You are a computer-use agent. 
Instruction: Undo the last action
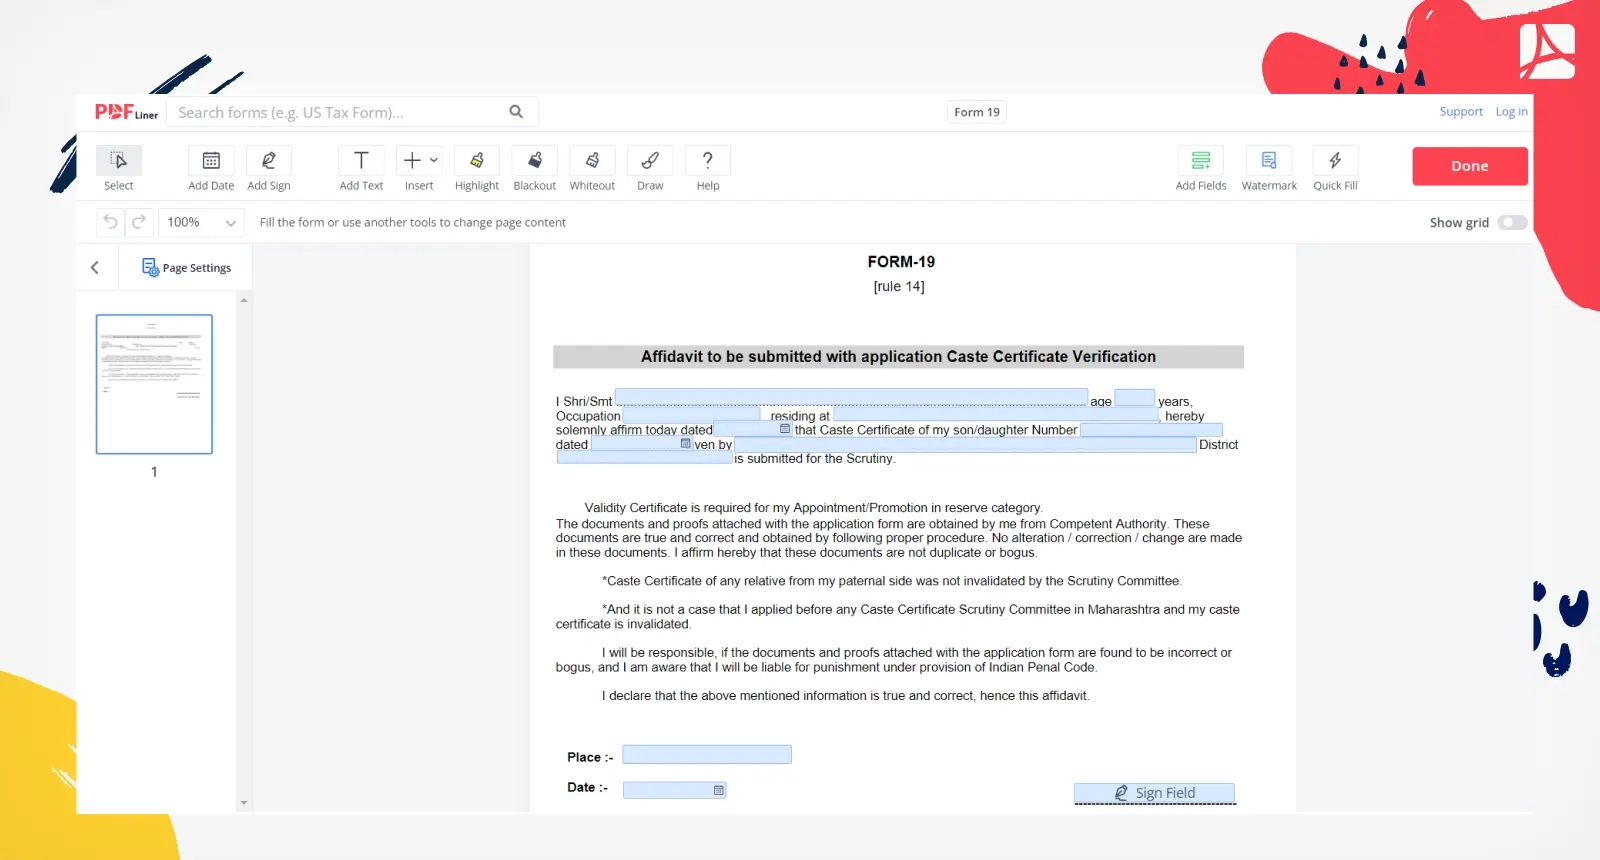(110, 222)
